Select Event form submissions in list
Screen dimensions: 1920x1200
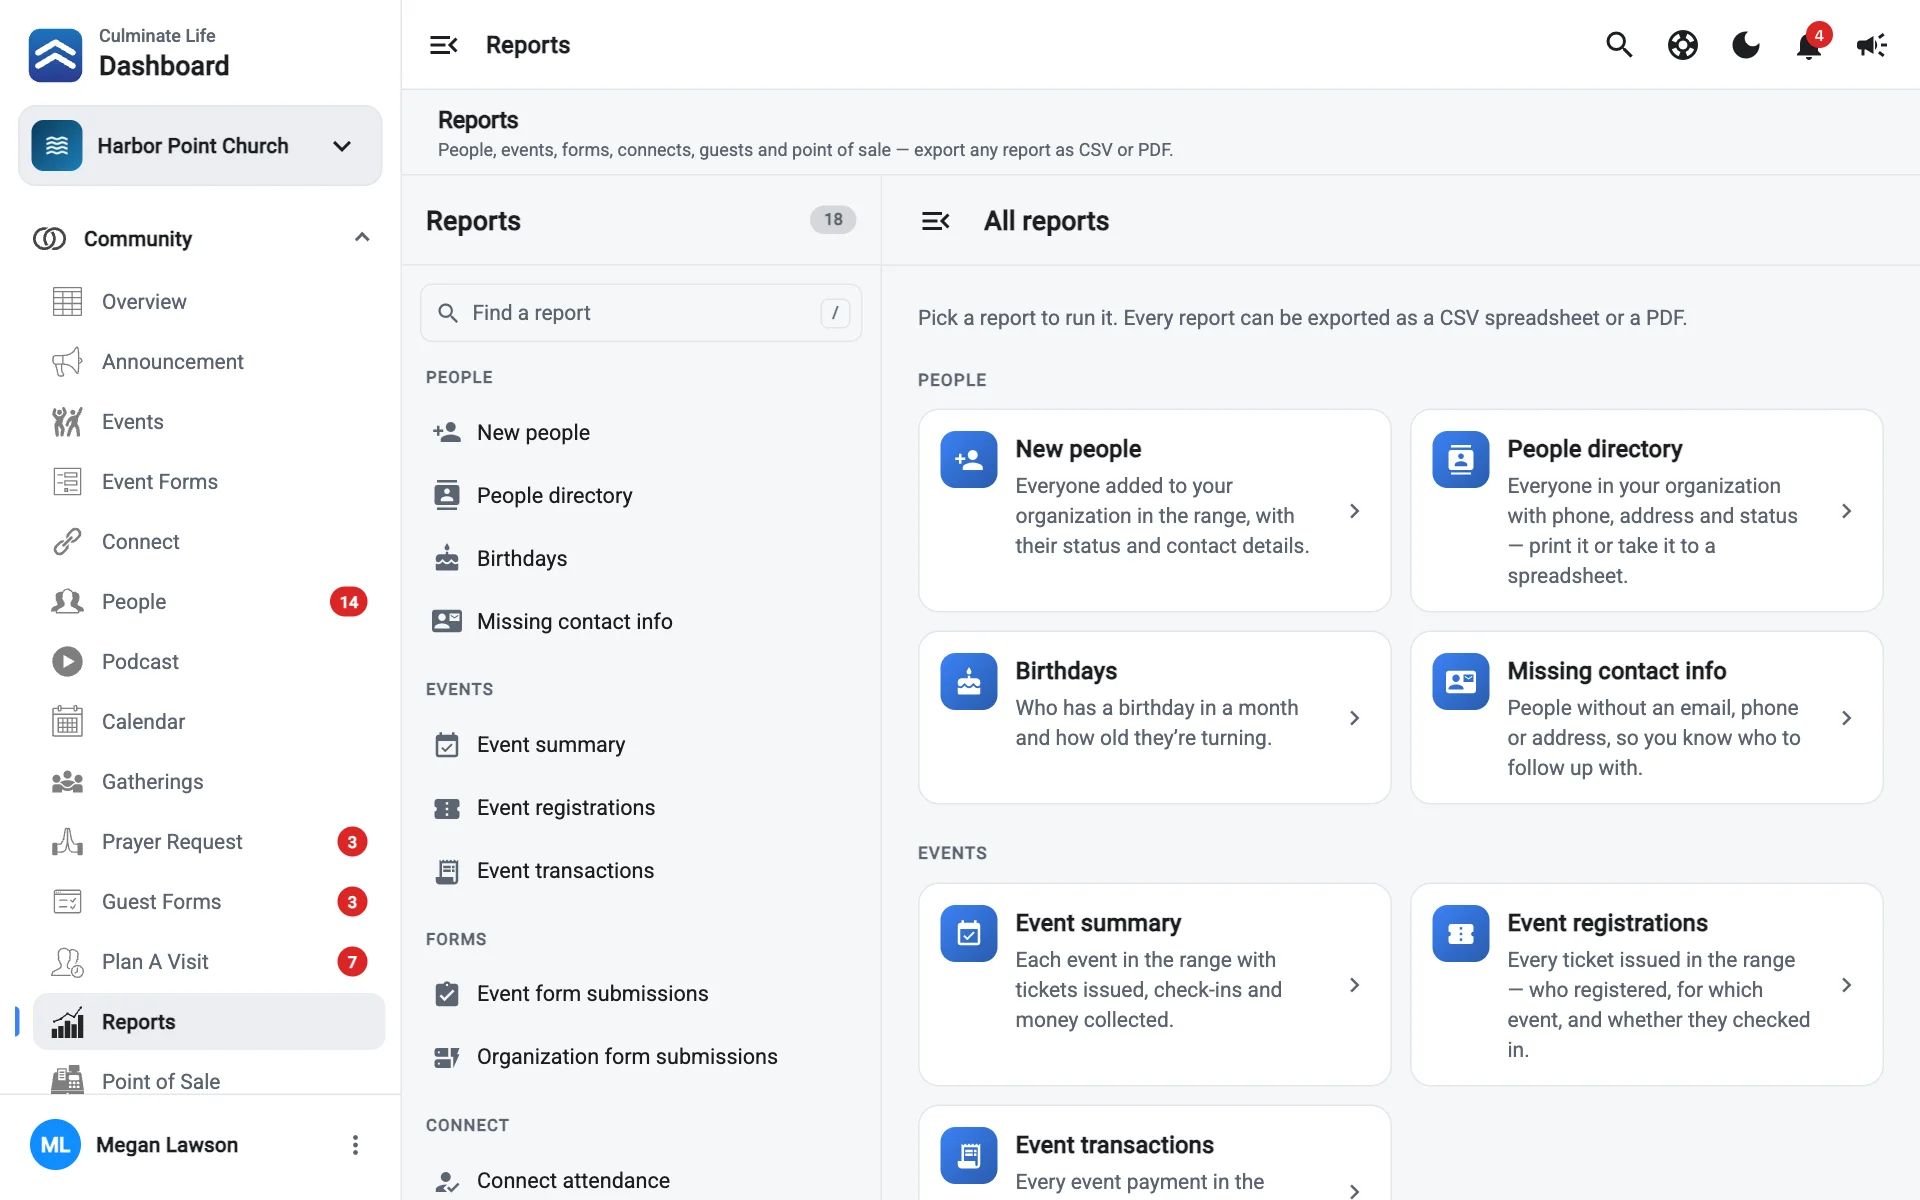tap(641, 994)
